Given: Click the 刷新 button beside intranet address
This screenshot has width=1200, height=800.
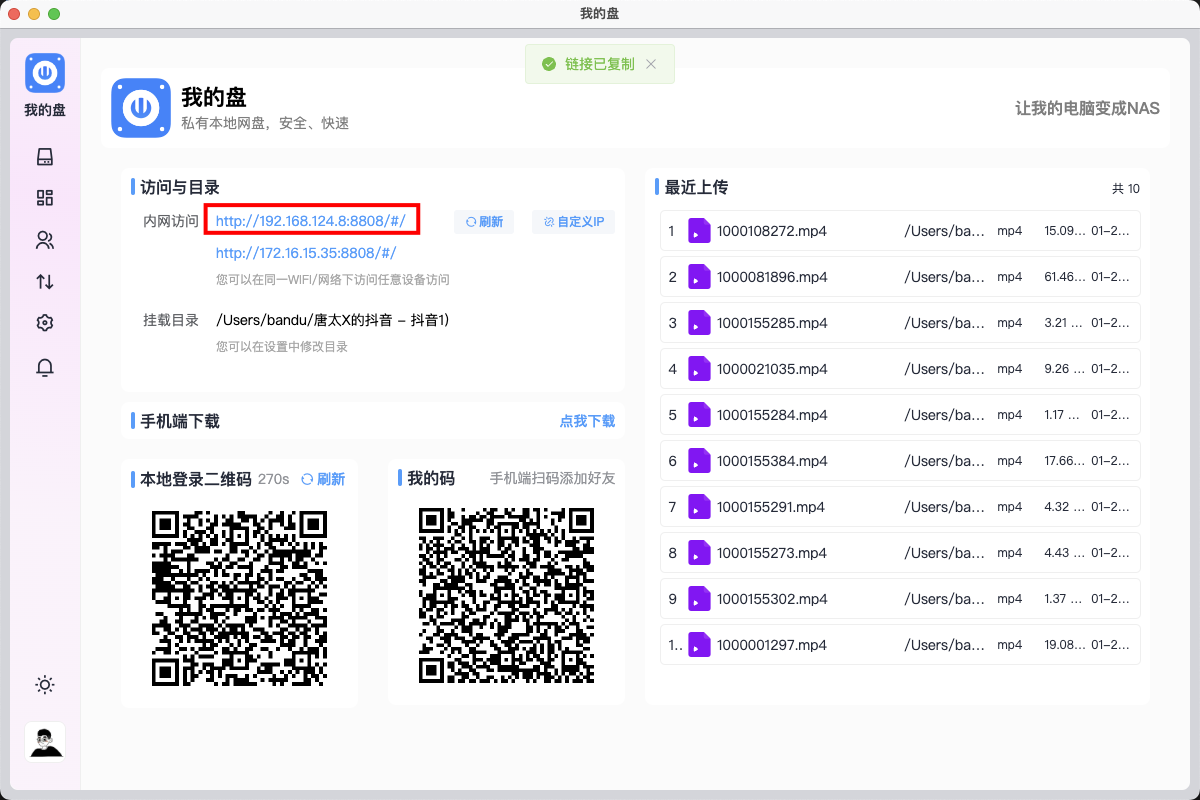Looking at the screenshot, I should [484, 222].
